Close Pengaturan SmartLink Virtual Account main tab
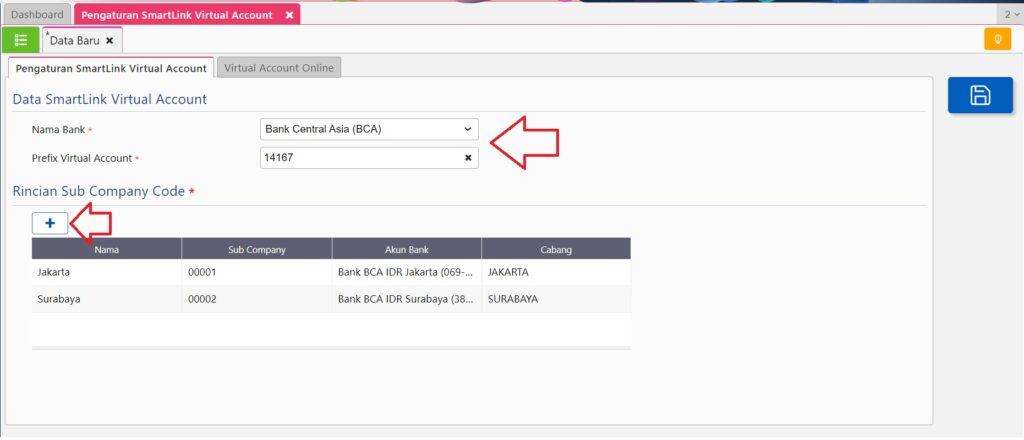 click(x=289, y=15)
